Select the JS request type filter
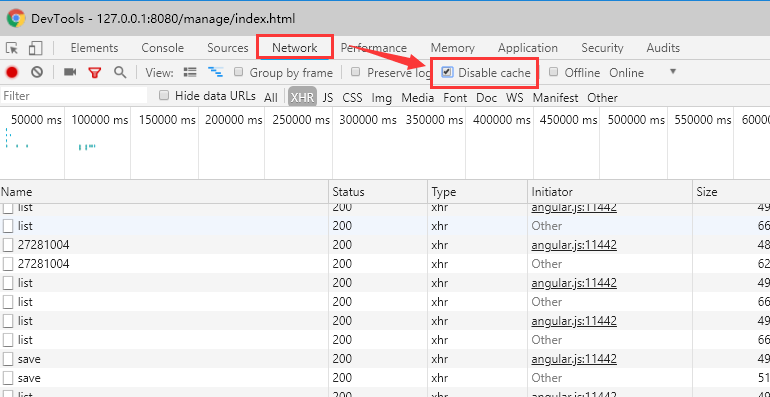Image resolution: width=770 pixels, height=397 pixels. click(x=328, y=98)
